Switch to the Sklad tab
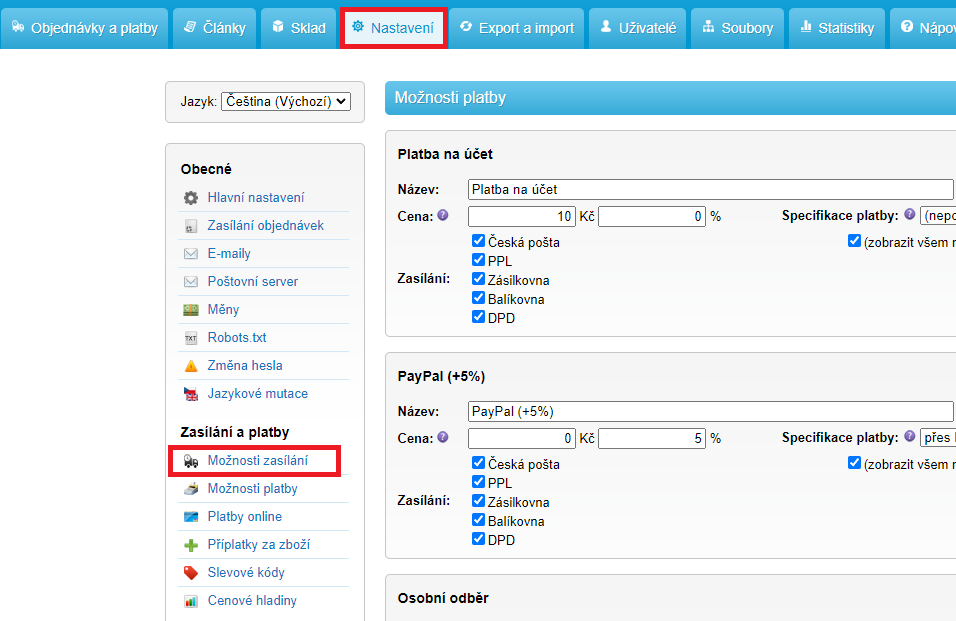 tap(298, 28)
